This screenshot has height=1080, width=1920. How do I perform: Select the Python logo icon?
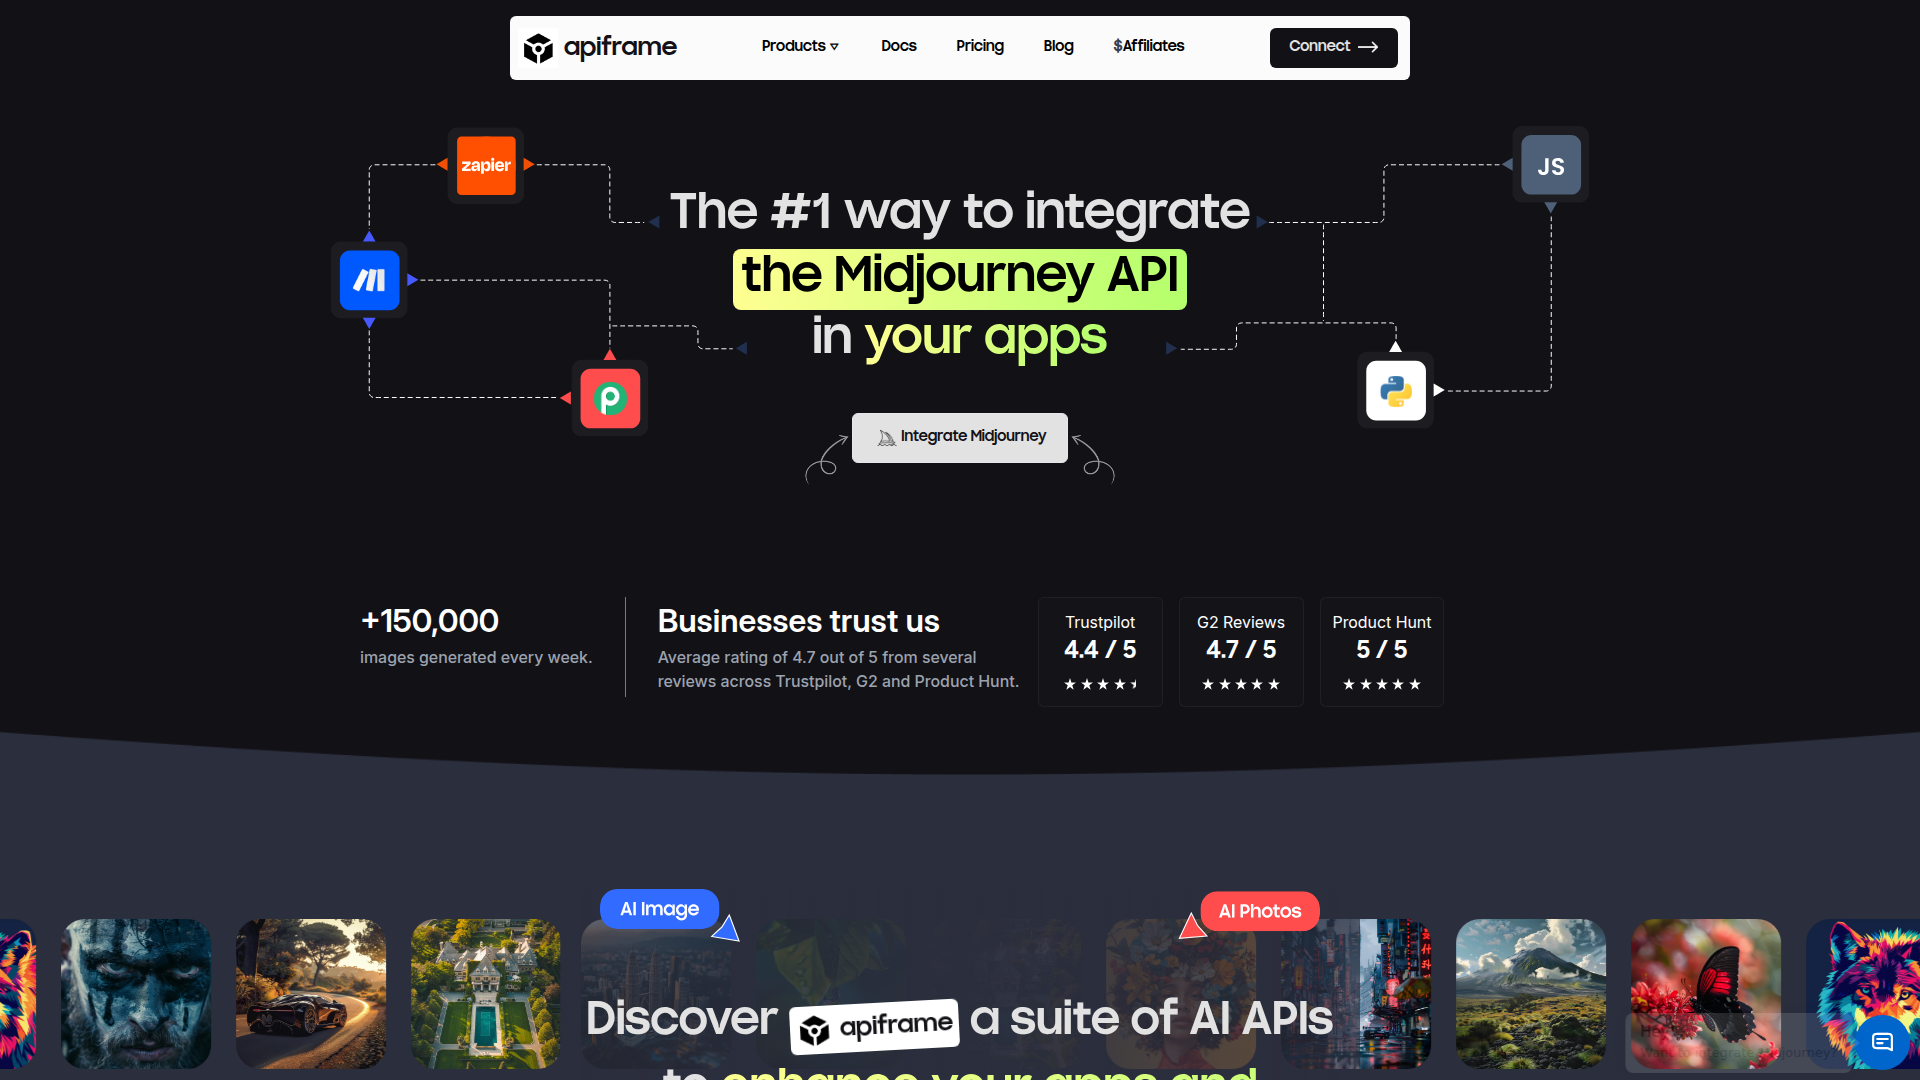click(x=1395, y=390)
